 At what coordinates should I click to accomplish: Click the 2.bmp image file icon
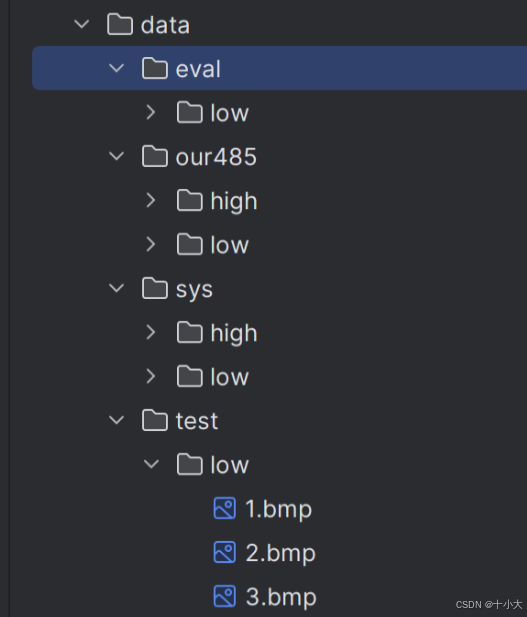(x=225, y=552)
